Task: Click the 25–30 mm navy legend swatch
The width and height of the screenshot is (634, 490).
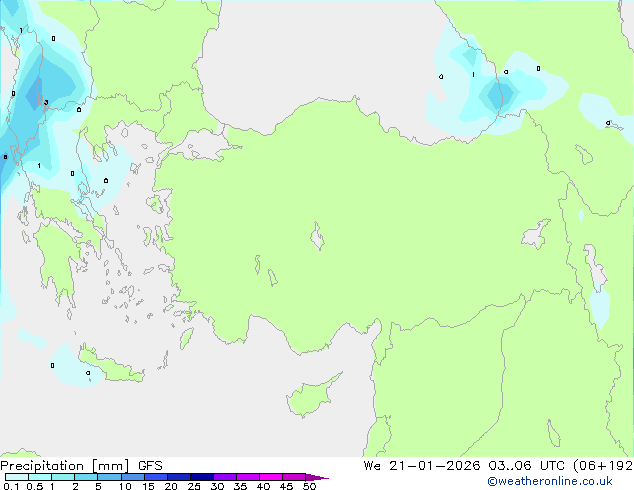Action: tap(201, 477)
